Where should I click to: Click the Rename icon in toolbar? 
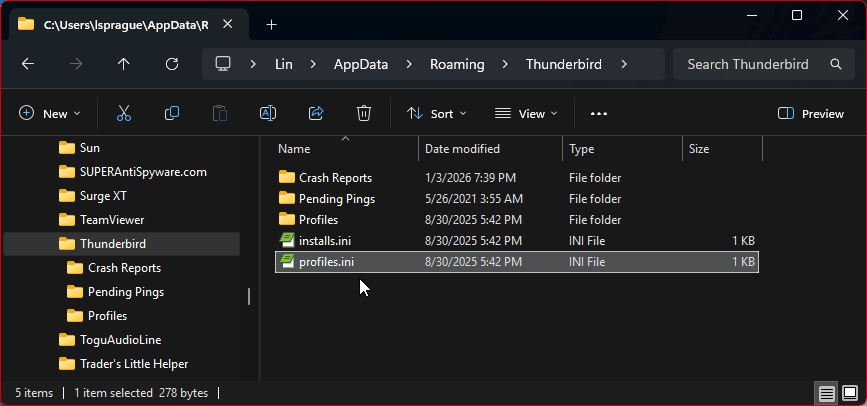(x=268, y=114)
